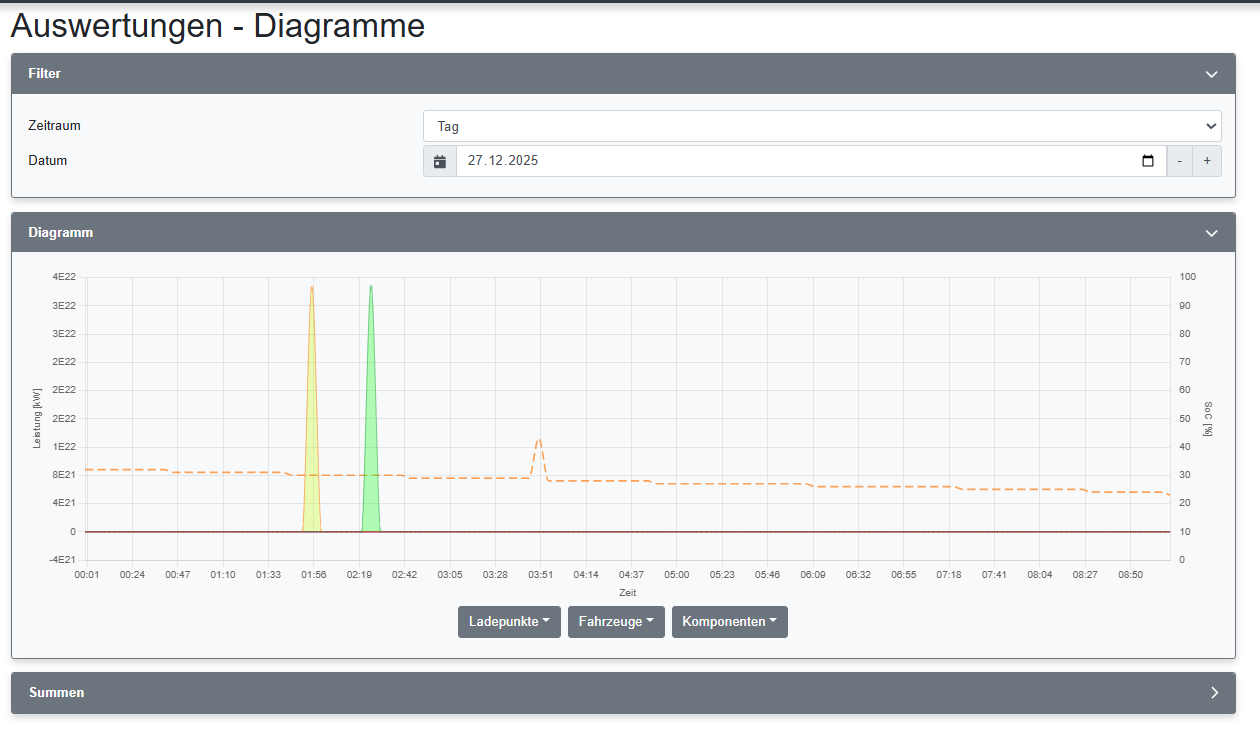1260x745 pixels.
Task: Collapse the Filter panel chevron
Action: (x=1211, y=73)
